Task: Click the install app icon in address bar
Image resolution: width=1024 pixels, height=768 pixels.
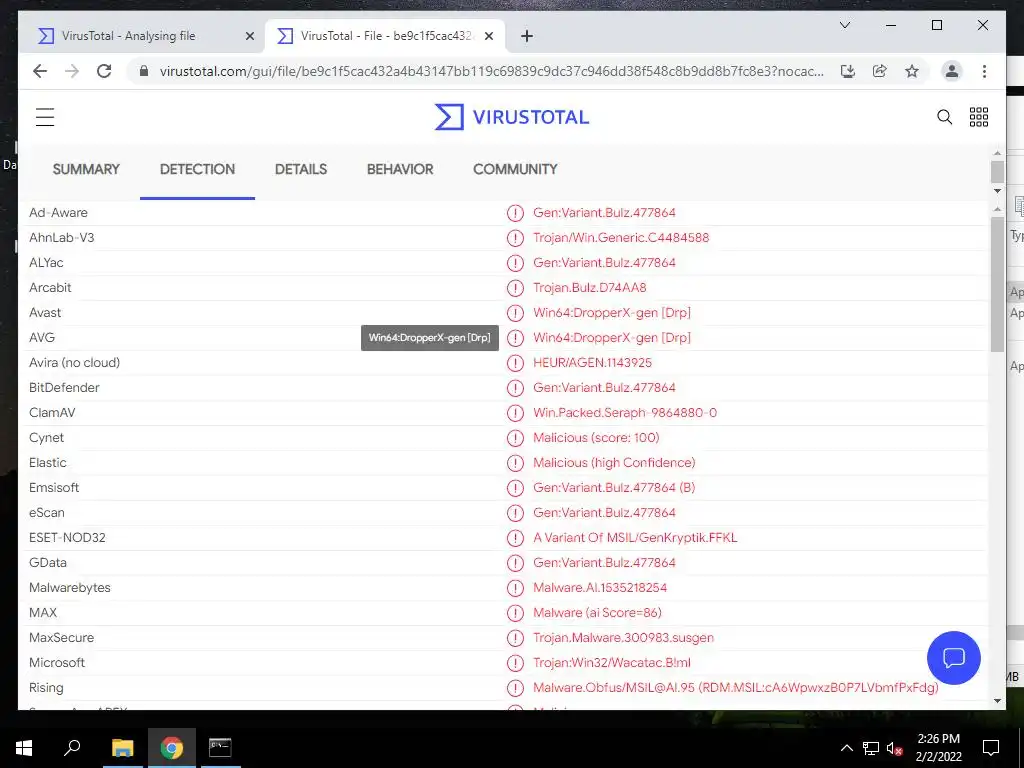Action: [848, 71]
